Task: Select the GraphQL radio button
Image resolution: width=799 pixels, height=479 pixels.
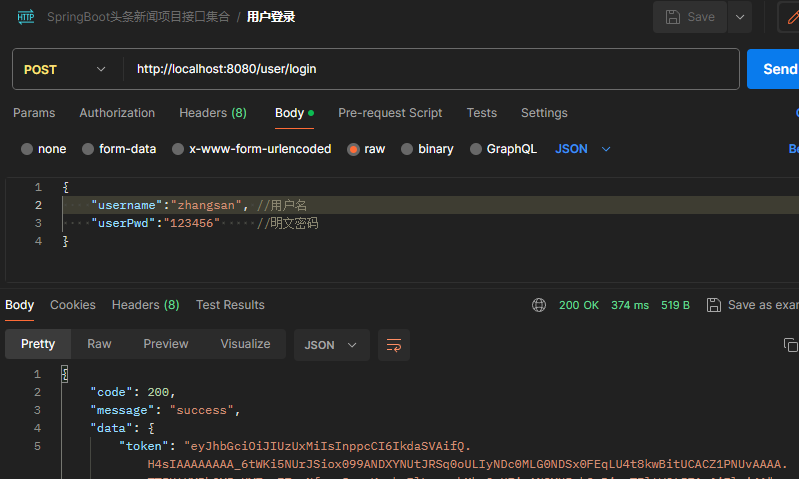Action: tap(475, 149)
